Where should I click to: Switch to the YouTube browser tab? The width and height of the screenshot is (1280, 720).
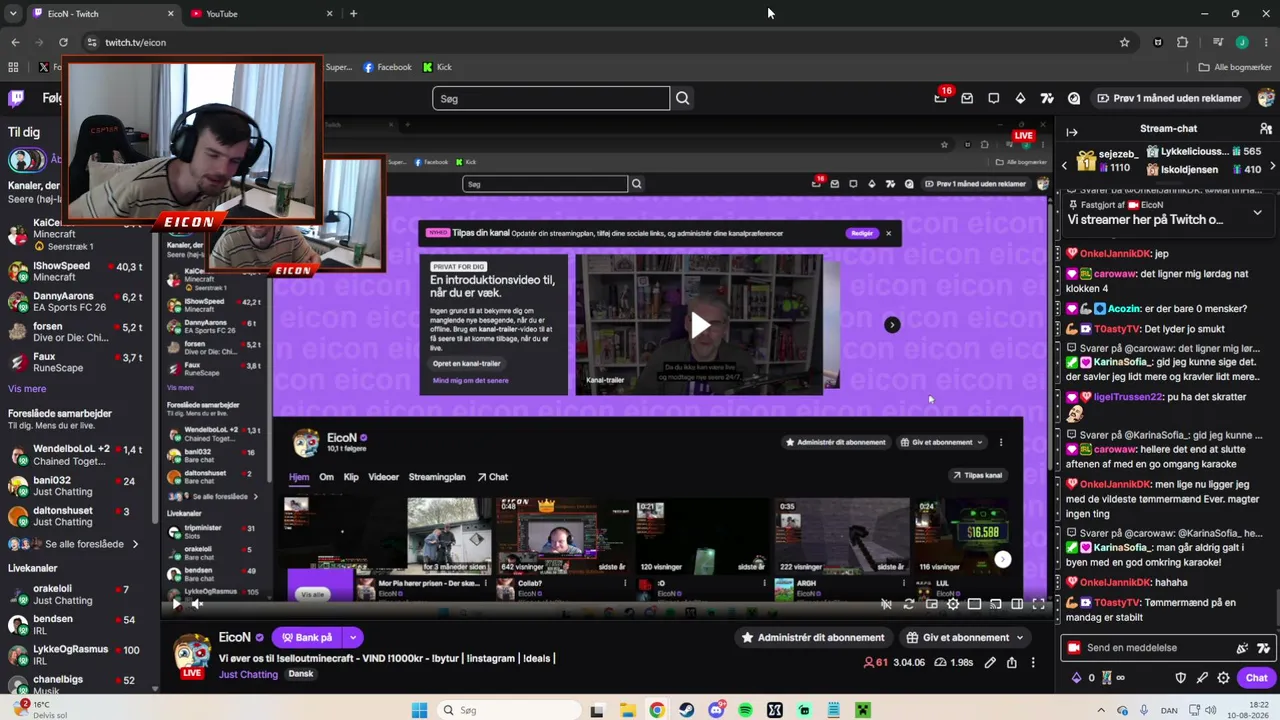(260, 14)
